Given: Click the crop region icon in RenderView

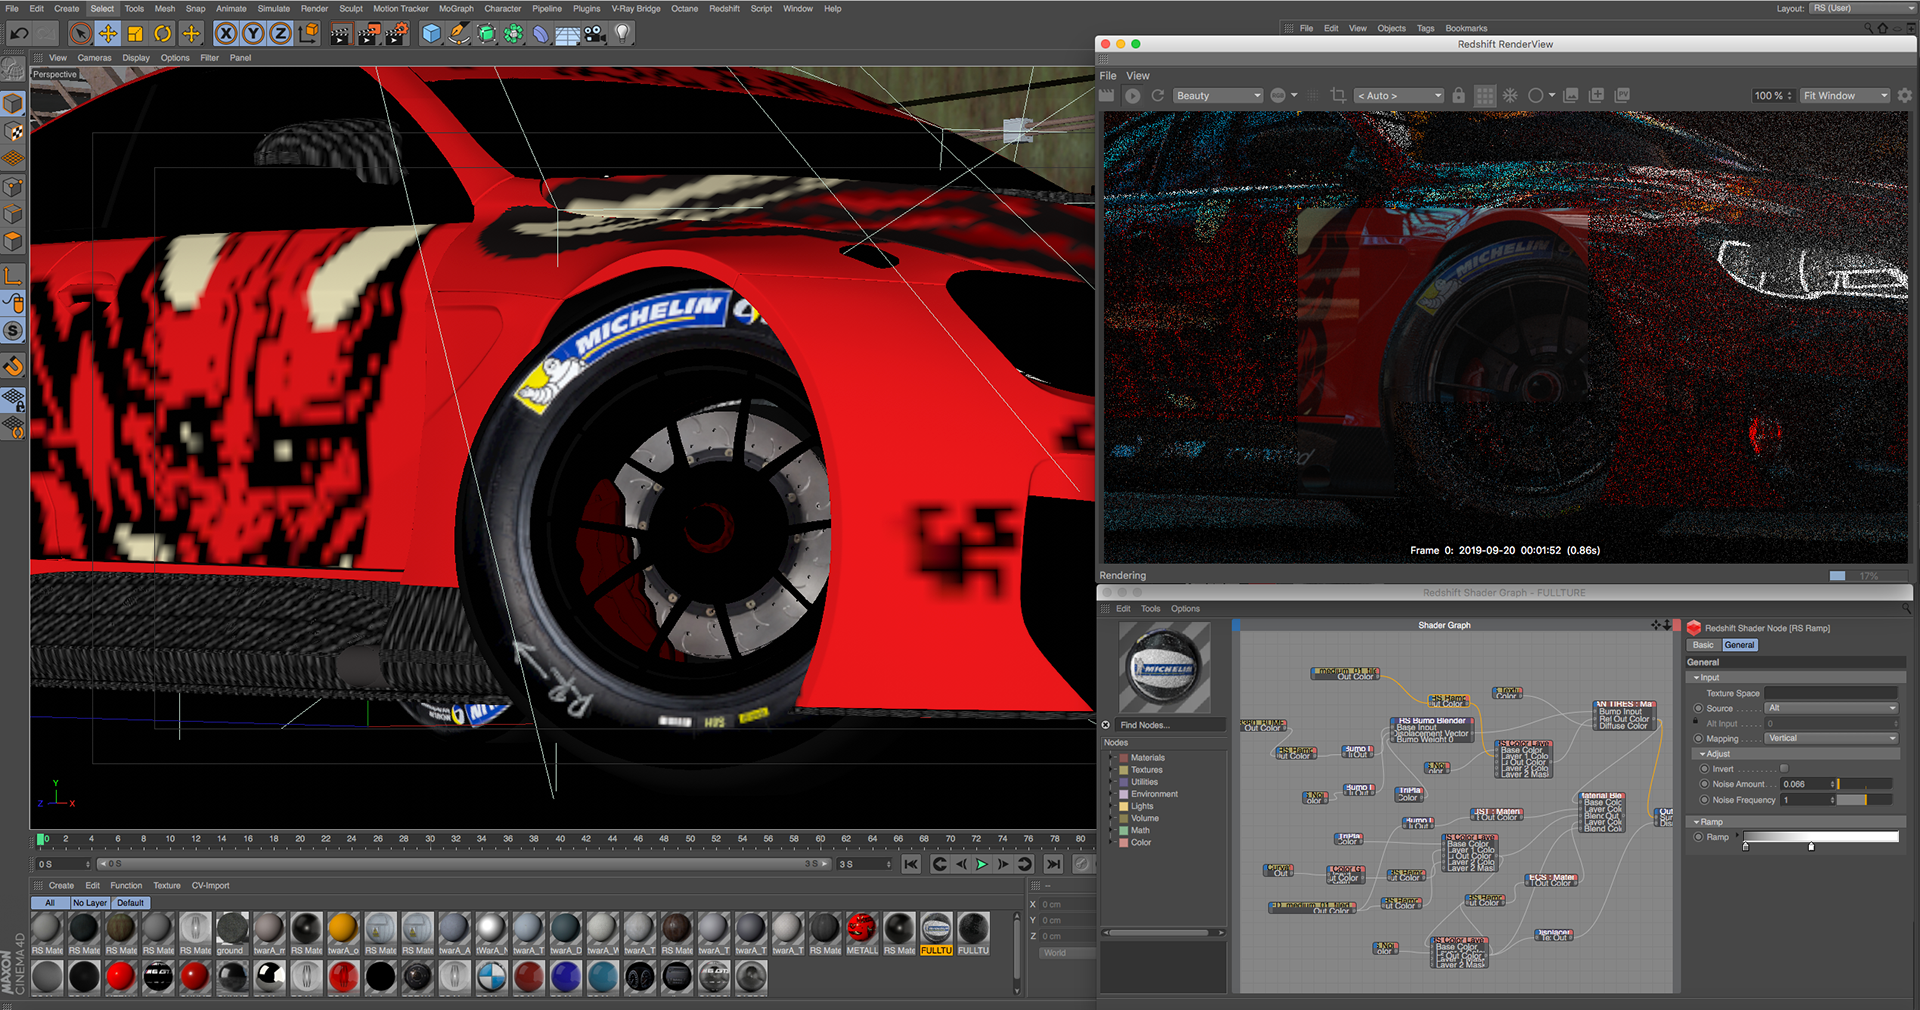Looking at the screenshot, I should [1338, 96].
